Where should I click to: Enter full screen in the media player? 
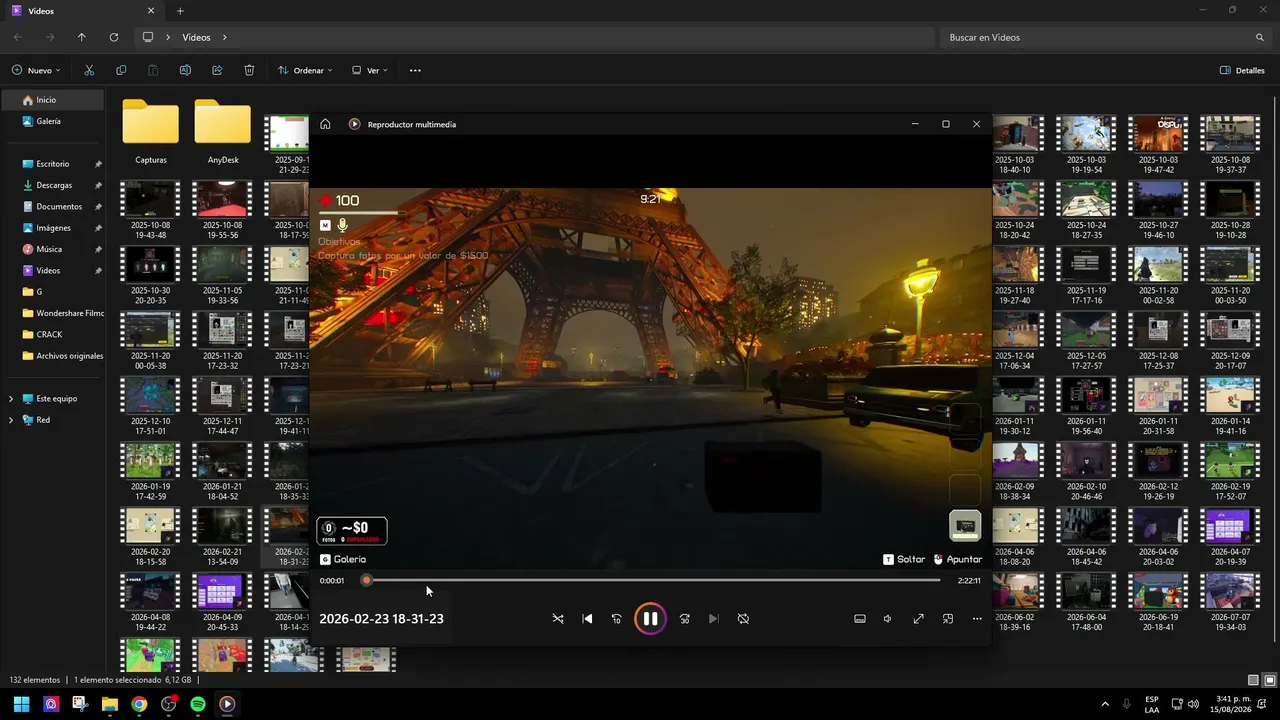click(918, 619)
